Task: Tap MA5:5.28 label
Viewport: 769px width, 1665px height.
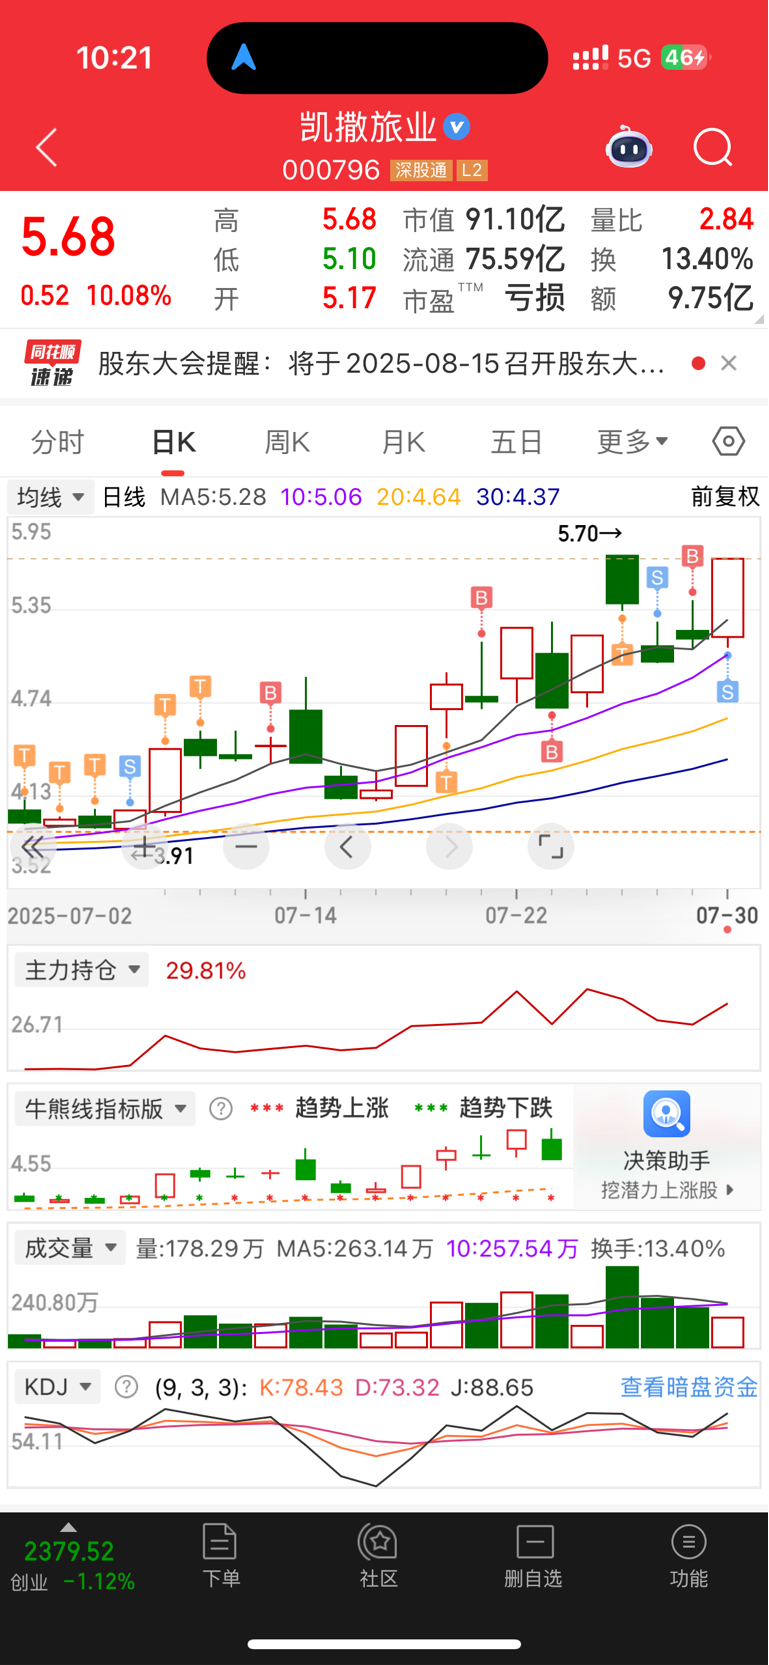Action: pos(213,497)
